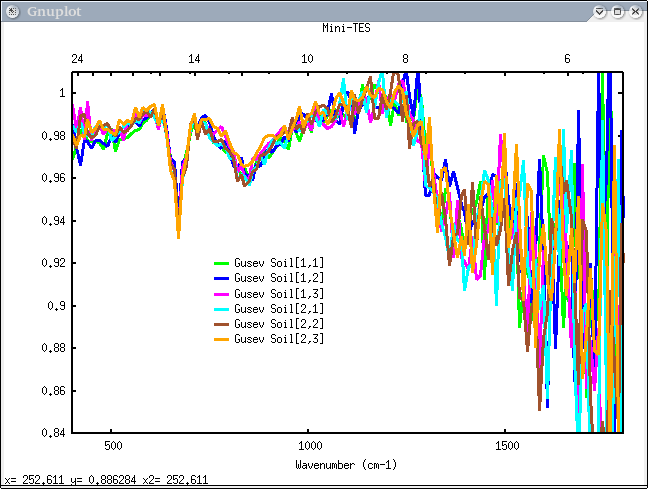Click the magenta legend line sample
Image resolution: width=648 pixels, height=489 pixels.
click(x=222, y=294)
